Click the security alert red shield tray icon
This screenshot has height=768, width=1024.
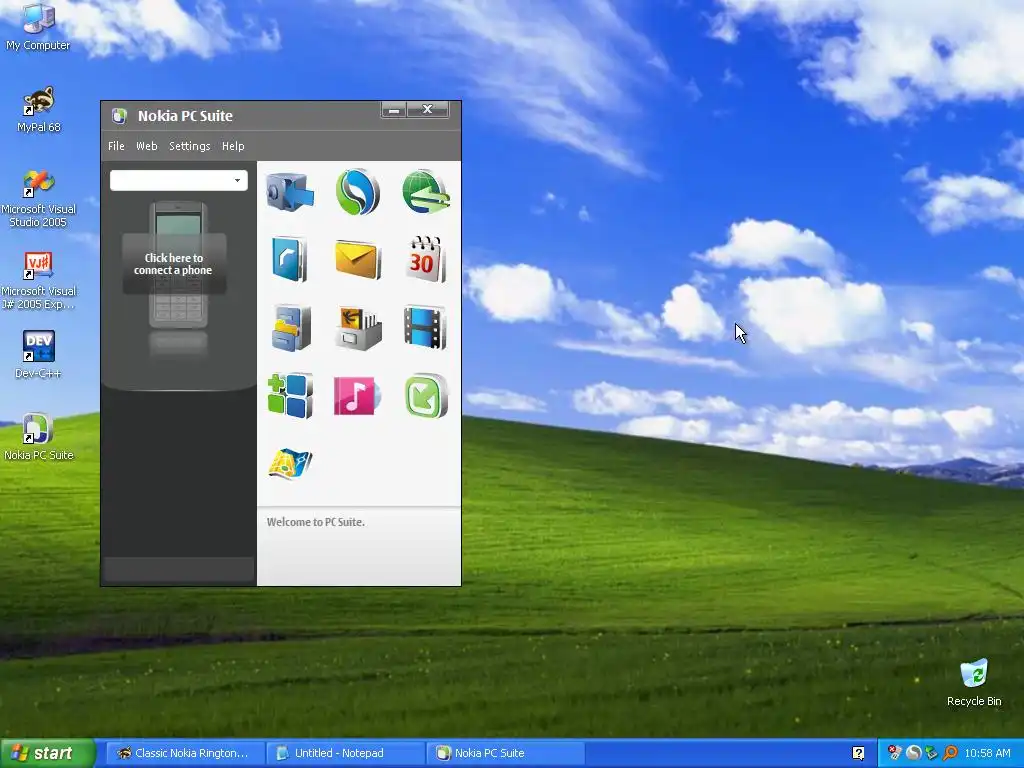895,753
